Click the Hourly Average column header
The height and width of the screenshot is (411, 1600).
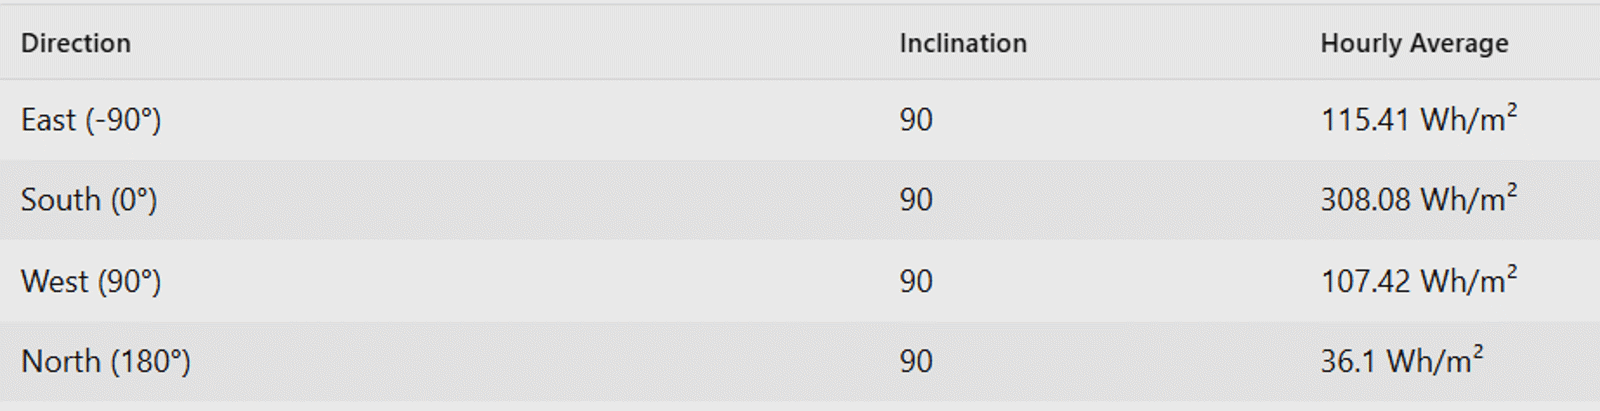(x=1414, y=43)
